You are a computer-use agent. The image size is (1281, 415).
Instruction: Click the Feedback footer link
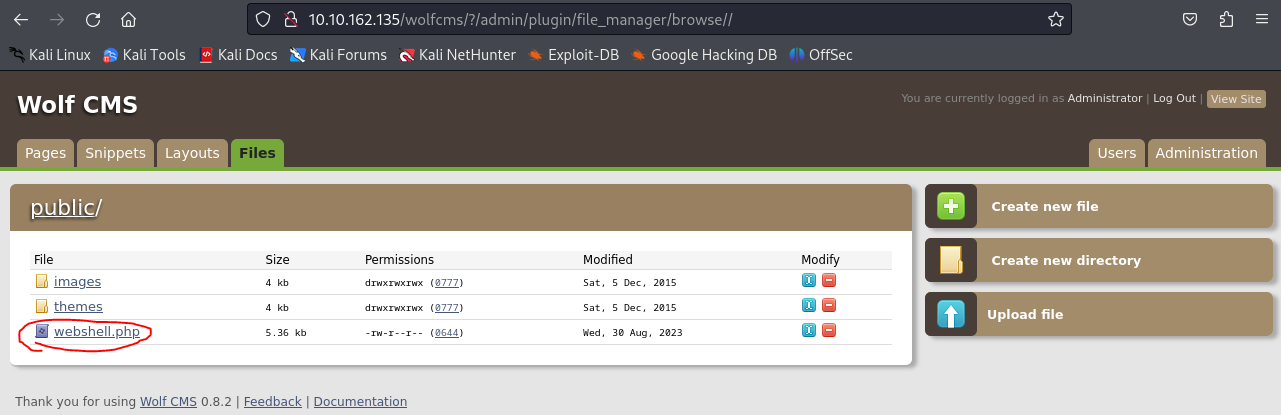pyautogui.click(x=272, y=402)
